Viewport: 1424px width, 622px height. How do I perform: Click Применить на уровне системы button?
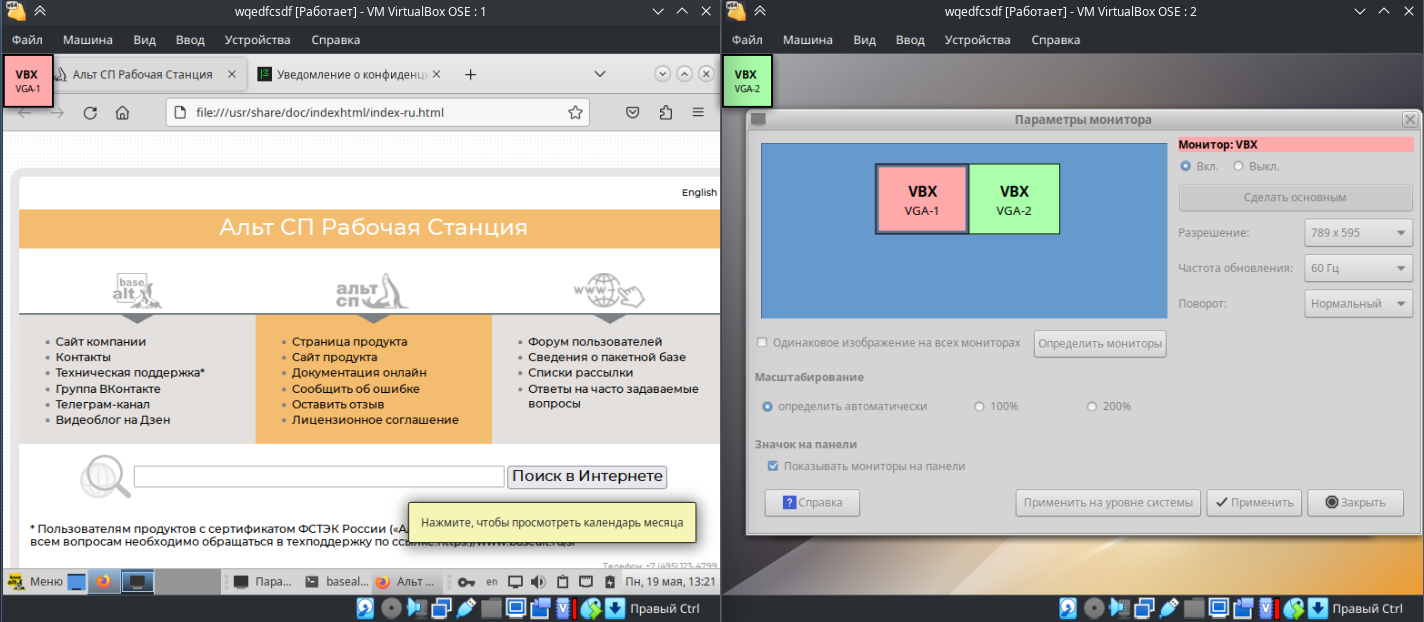(x=1109, y=503)
